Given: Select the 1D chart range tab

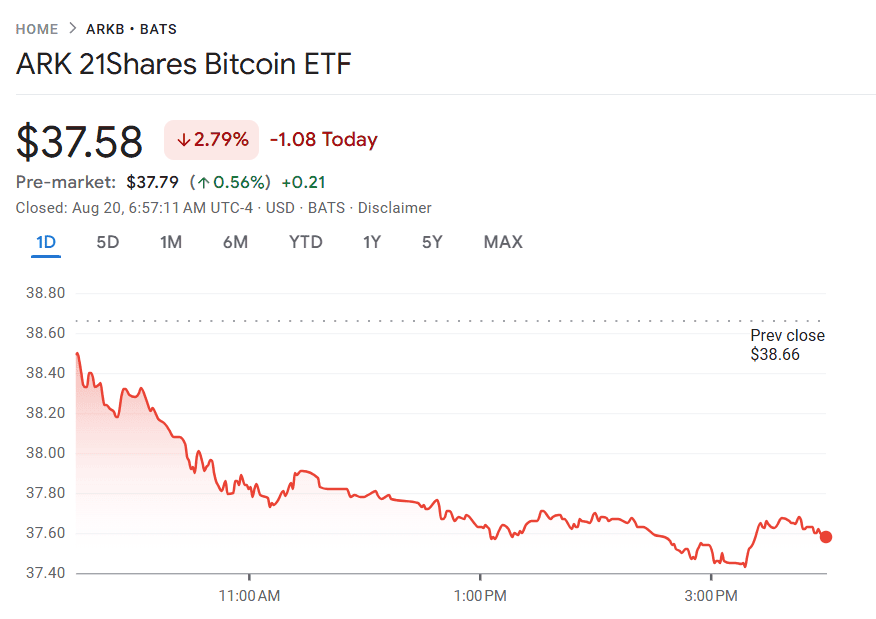Looking at the screenshot, I should click(46, 242).
